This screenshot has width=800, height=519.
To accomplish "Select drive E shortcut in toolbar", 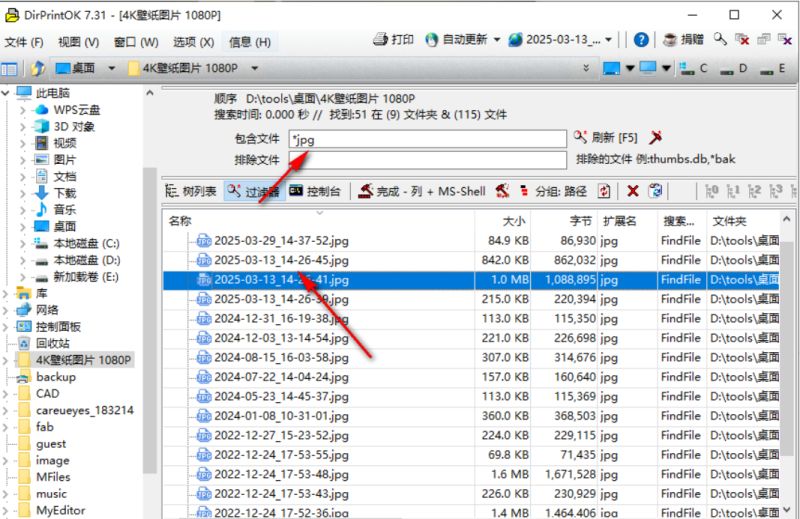I will pos(772,68).
